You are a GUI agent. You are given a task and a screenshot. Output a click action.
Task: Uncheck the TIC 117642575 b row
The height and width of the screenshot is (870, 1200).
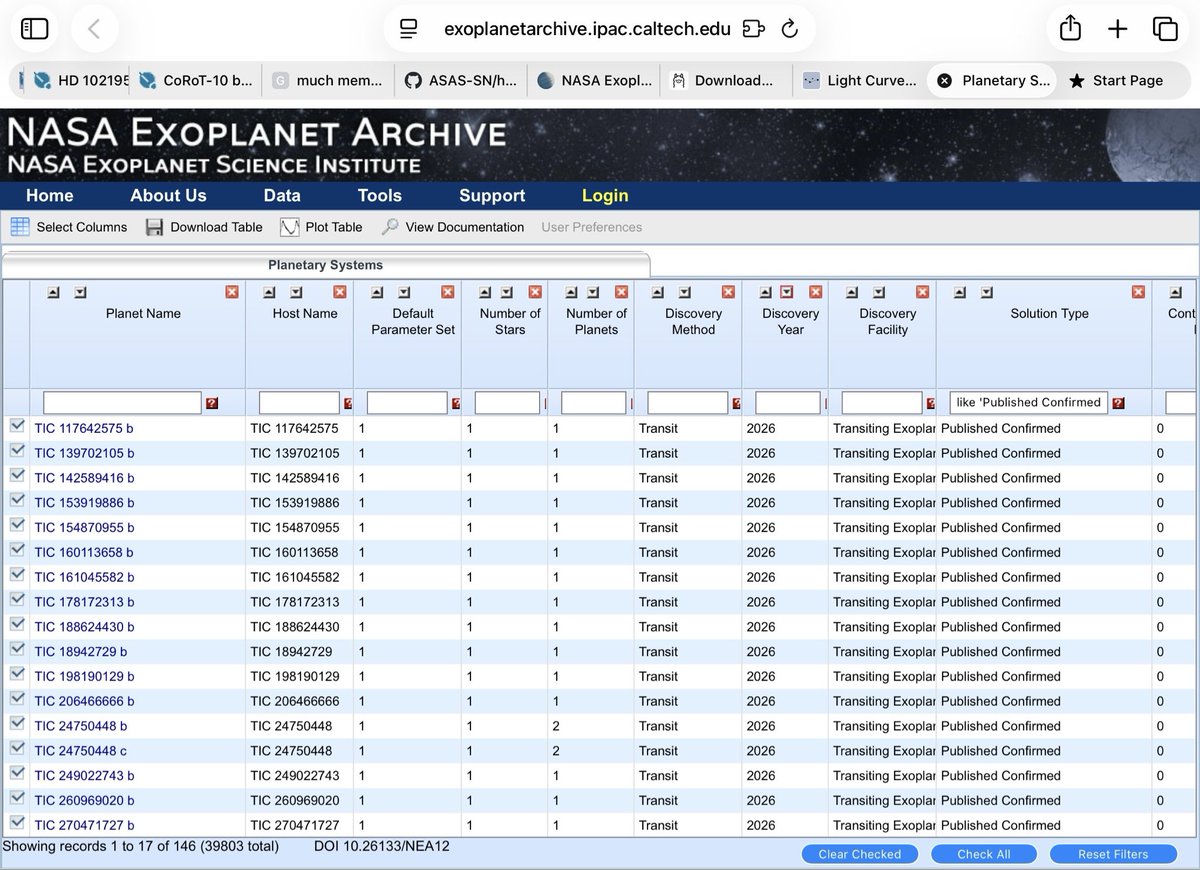click(x=16, y=424)
